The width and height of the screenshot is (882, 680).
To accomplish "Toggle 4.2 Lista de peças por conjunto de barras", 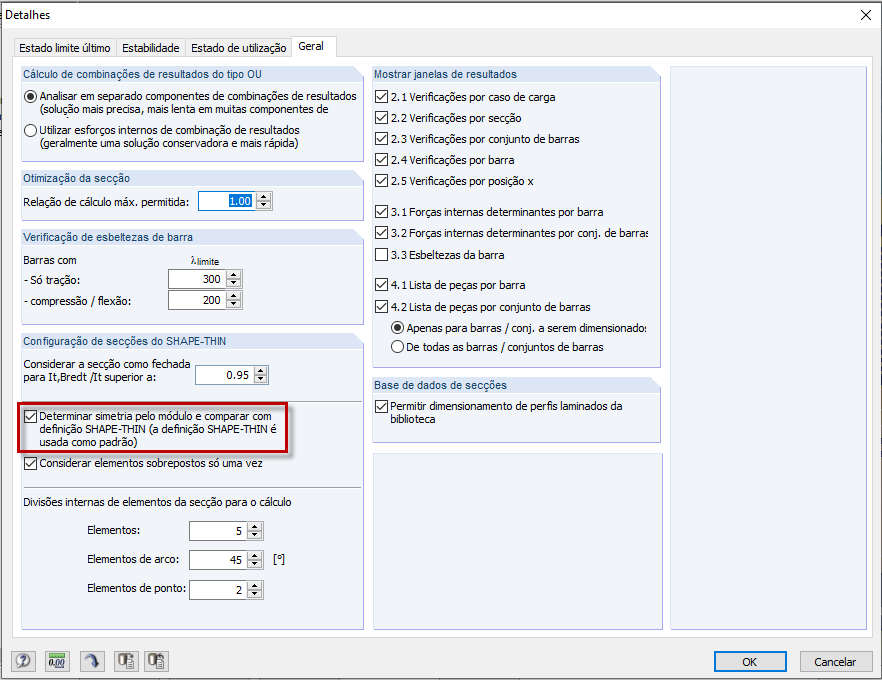I will point(381,307).
